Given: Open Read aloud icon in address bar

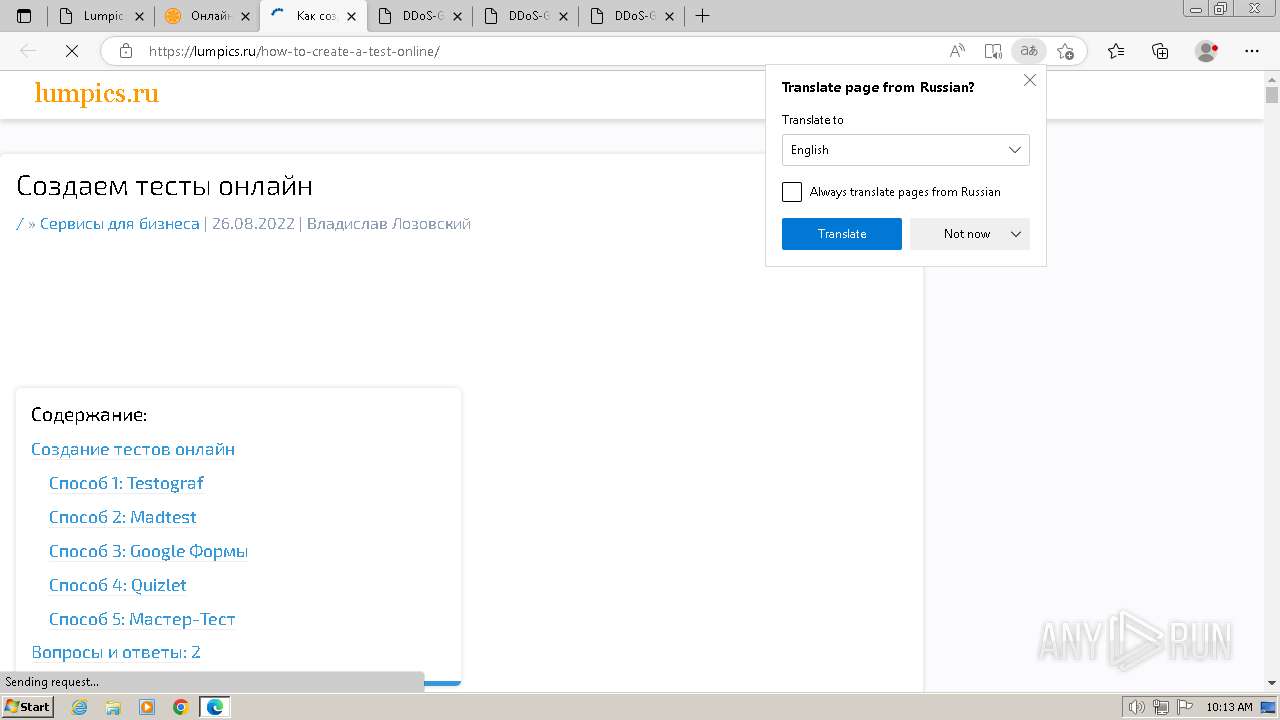Looking at the screenshot, I should (957, 51).
